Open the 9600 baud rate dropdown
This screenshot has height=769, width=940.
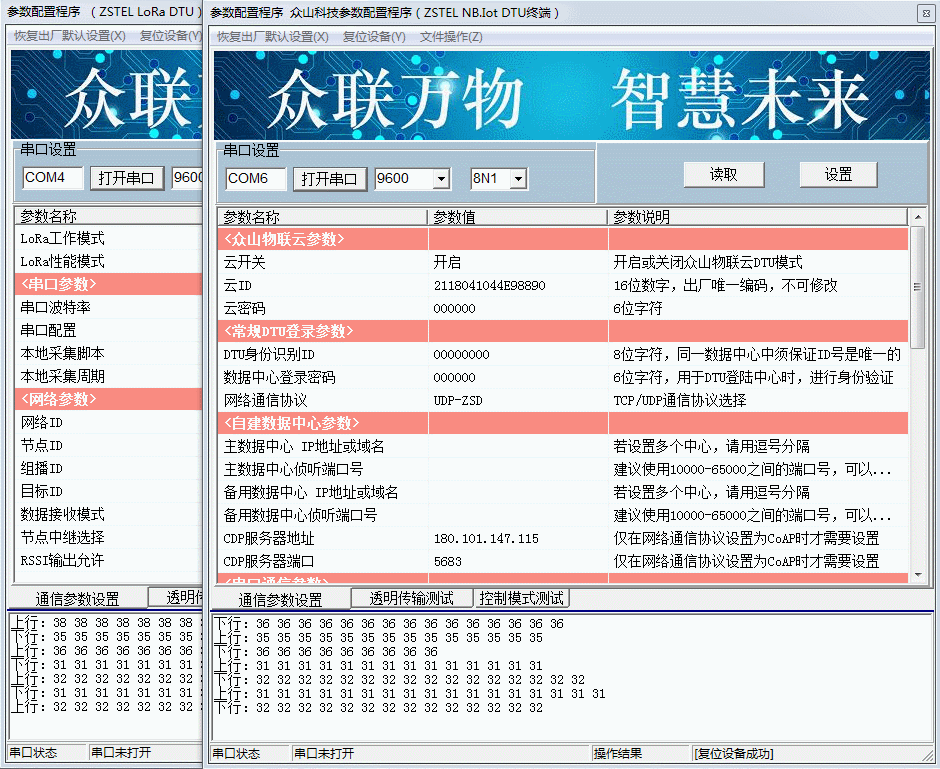point(442,179)
